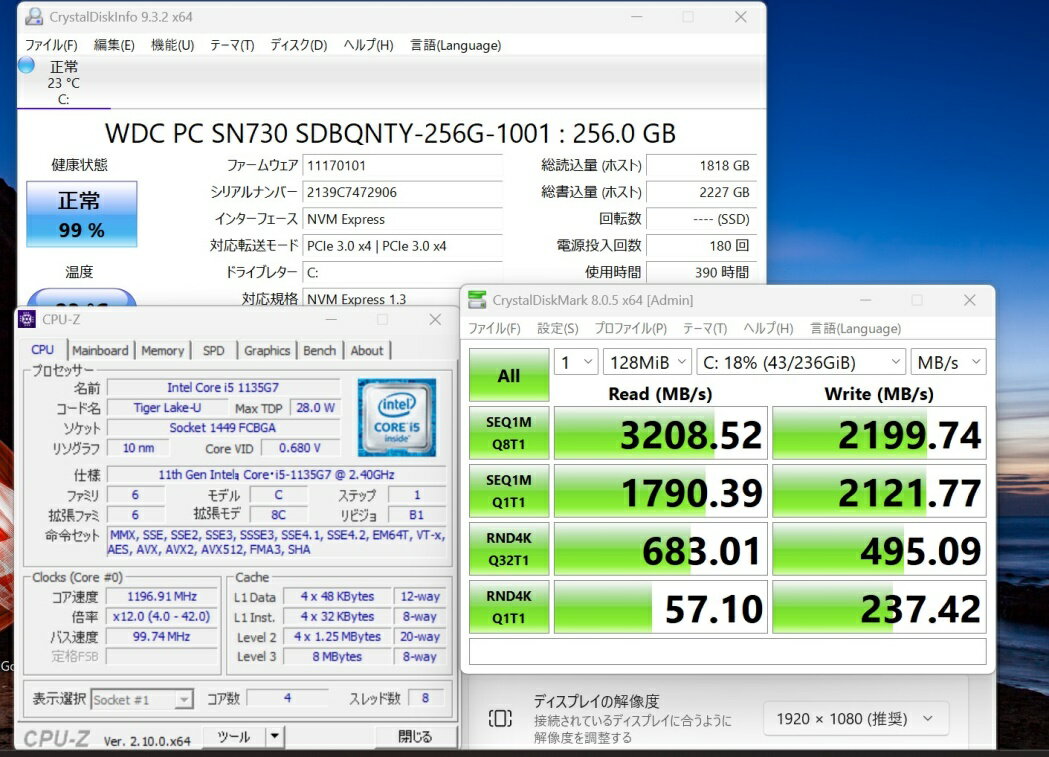Open 言語(Language) menu in CrystalDiskInfo

click(x=456, y=45)
